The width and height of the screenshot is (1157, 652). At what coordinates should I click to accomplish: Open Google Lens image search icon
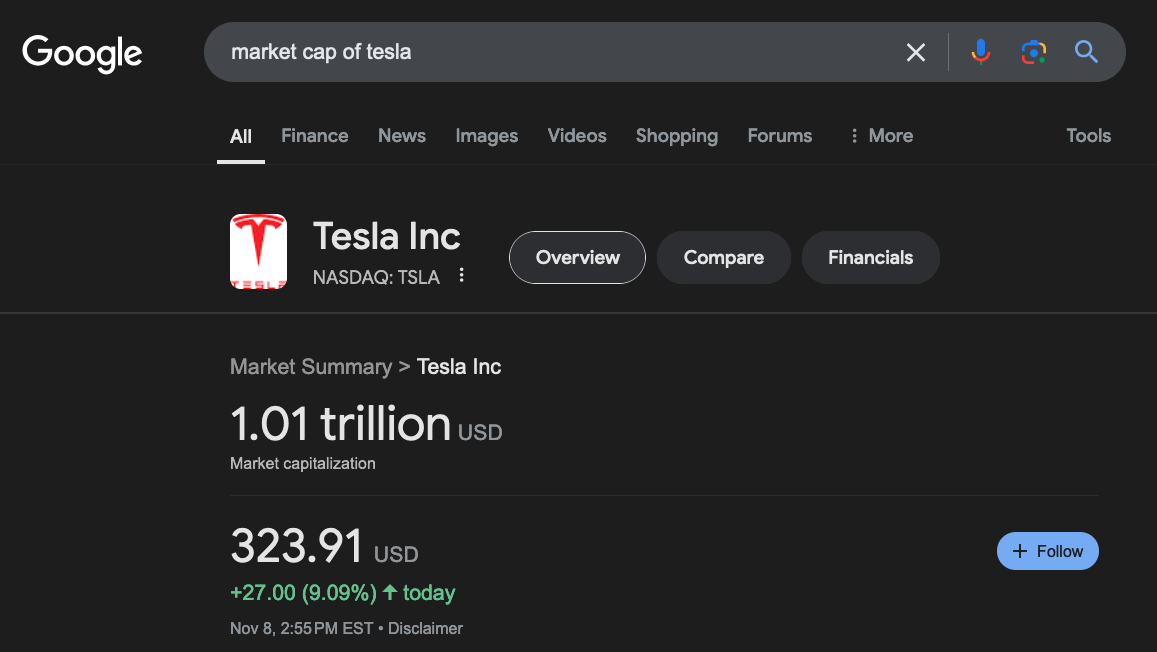pos(1033,52)
